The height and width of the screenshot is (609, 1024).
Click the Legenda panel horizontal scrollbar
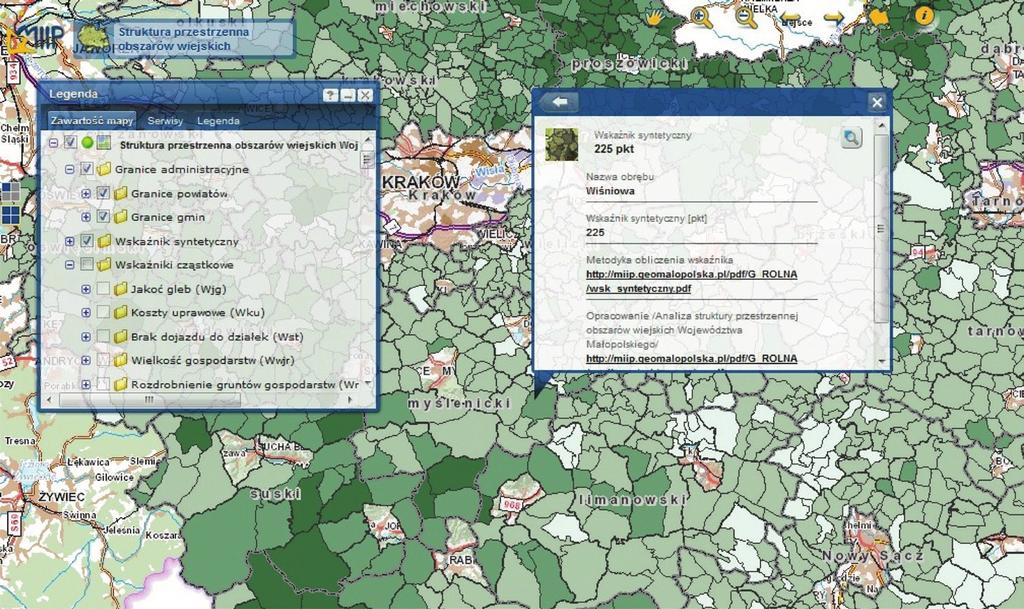(x=150, y=399)
